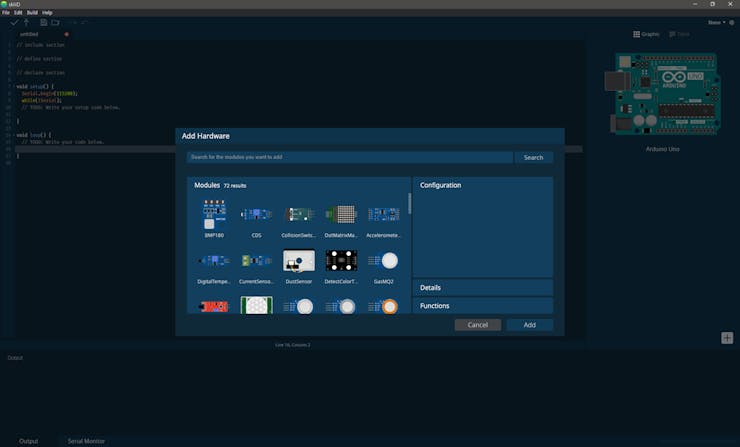This screenshot has width=740, height=447.
Task: Select the untitled editor tab
Action: pyautogui.click(x=29, y=34)
